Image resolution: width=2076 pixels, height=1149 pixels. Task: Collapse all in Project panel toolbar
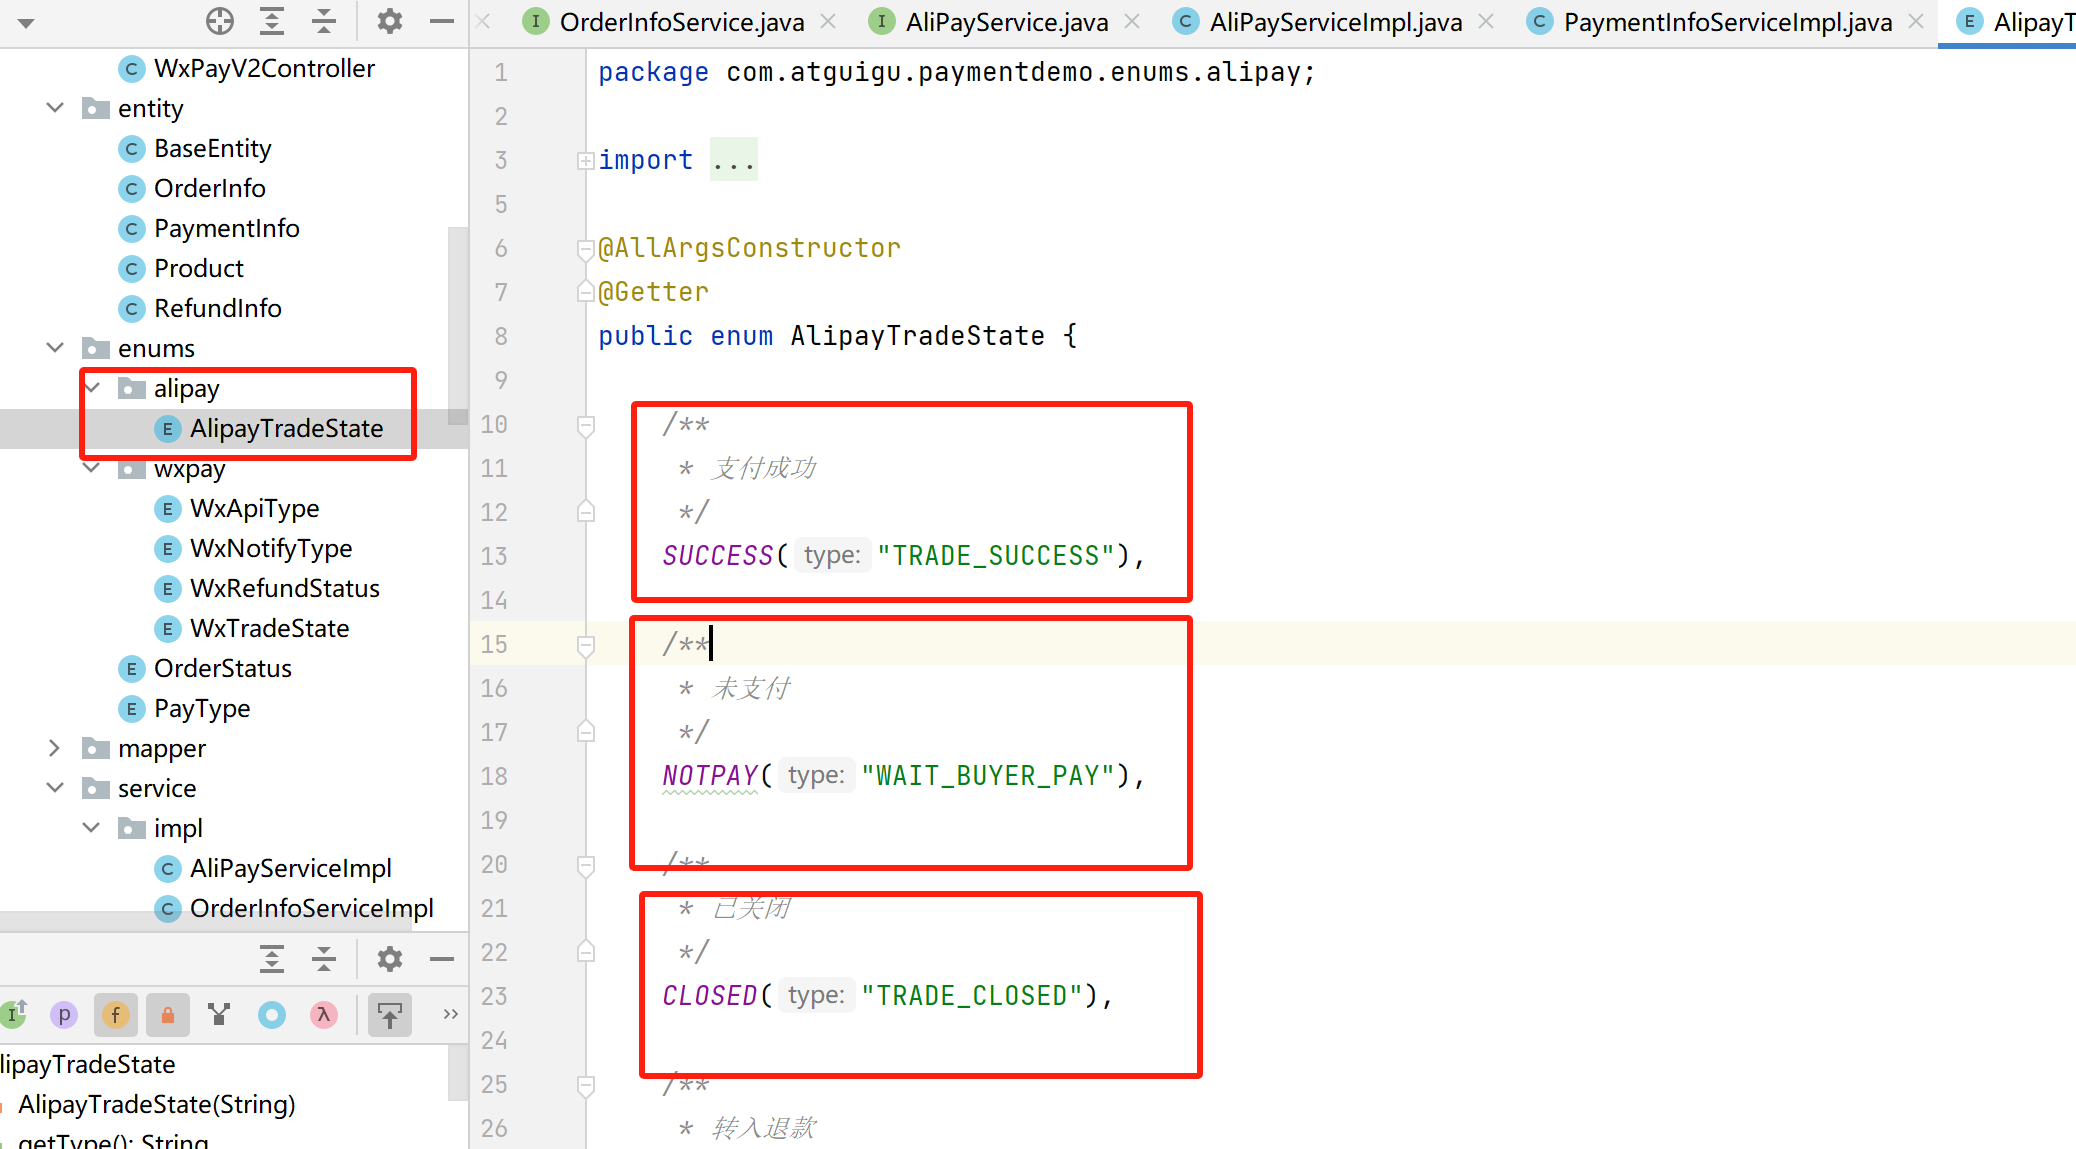324,21
